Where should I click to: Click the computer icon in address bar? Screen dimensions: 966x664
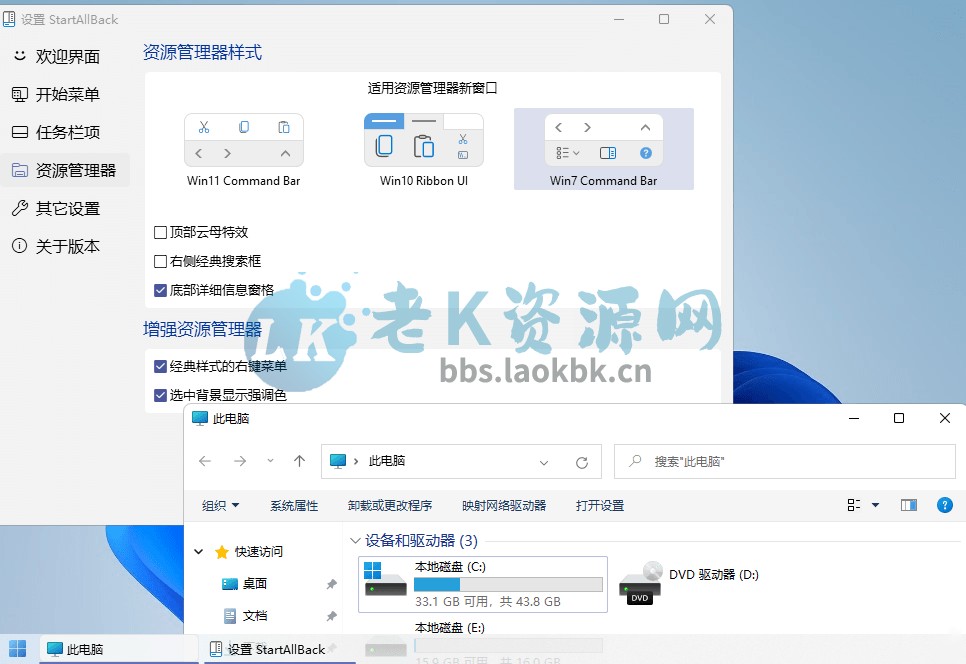coord(338,461)
